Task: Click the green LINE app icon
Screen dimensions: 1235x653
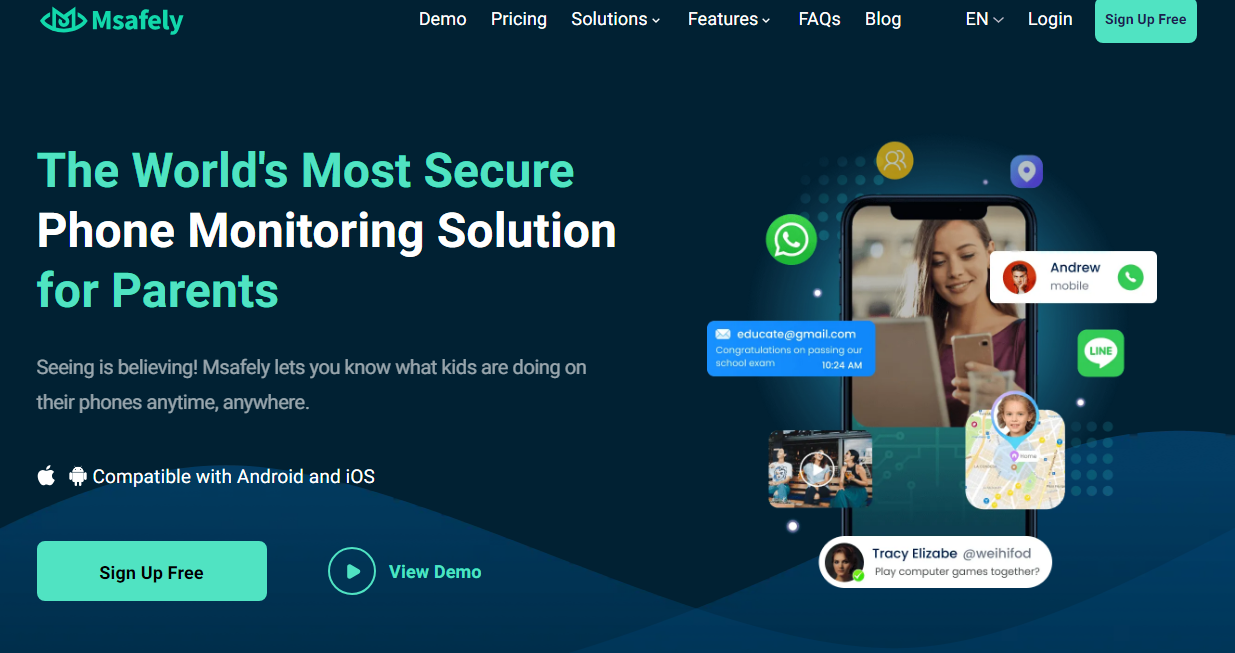Action: 1101,352
